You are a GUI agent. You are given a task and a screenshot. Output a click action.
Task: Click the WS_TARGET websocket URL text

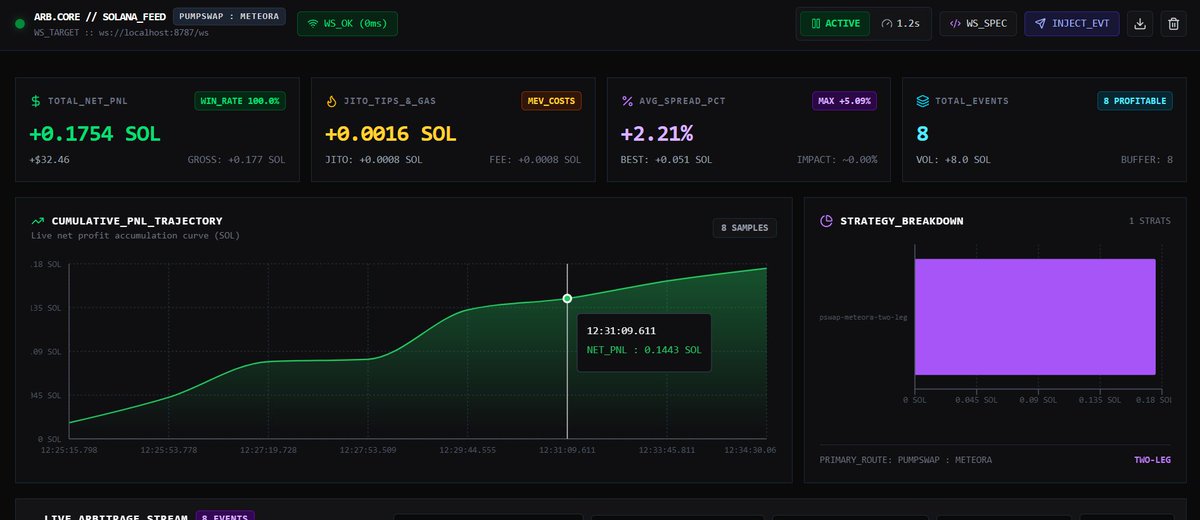click(x=121, y=33)
